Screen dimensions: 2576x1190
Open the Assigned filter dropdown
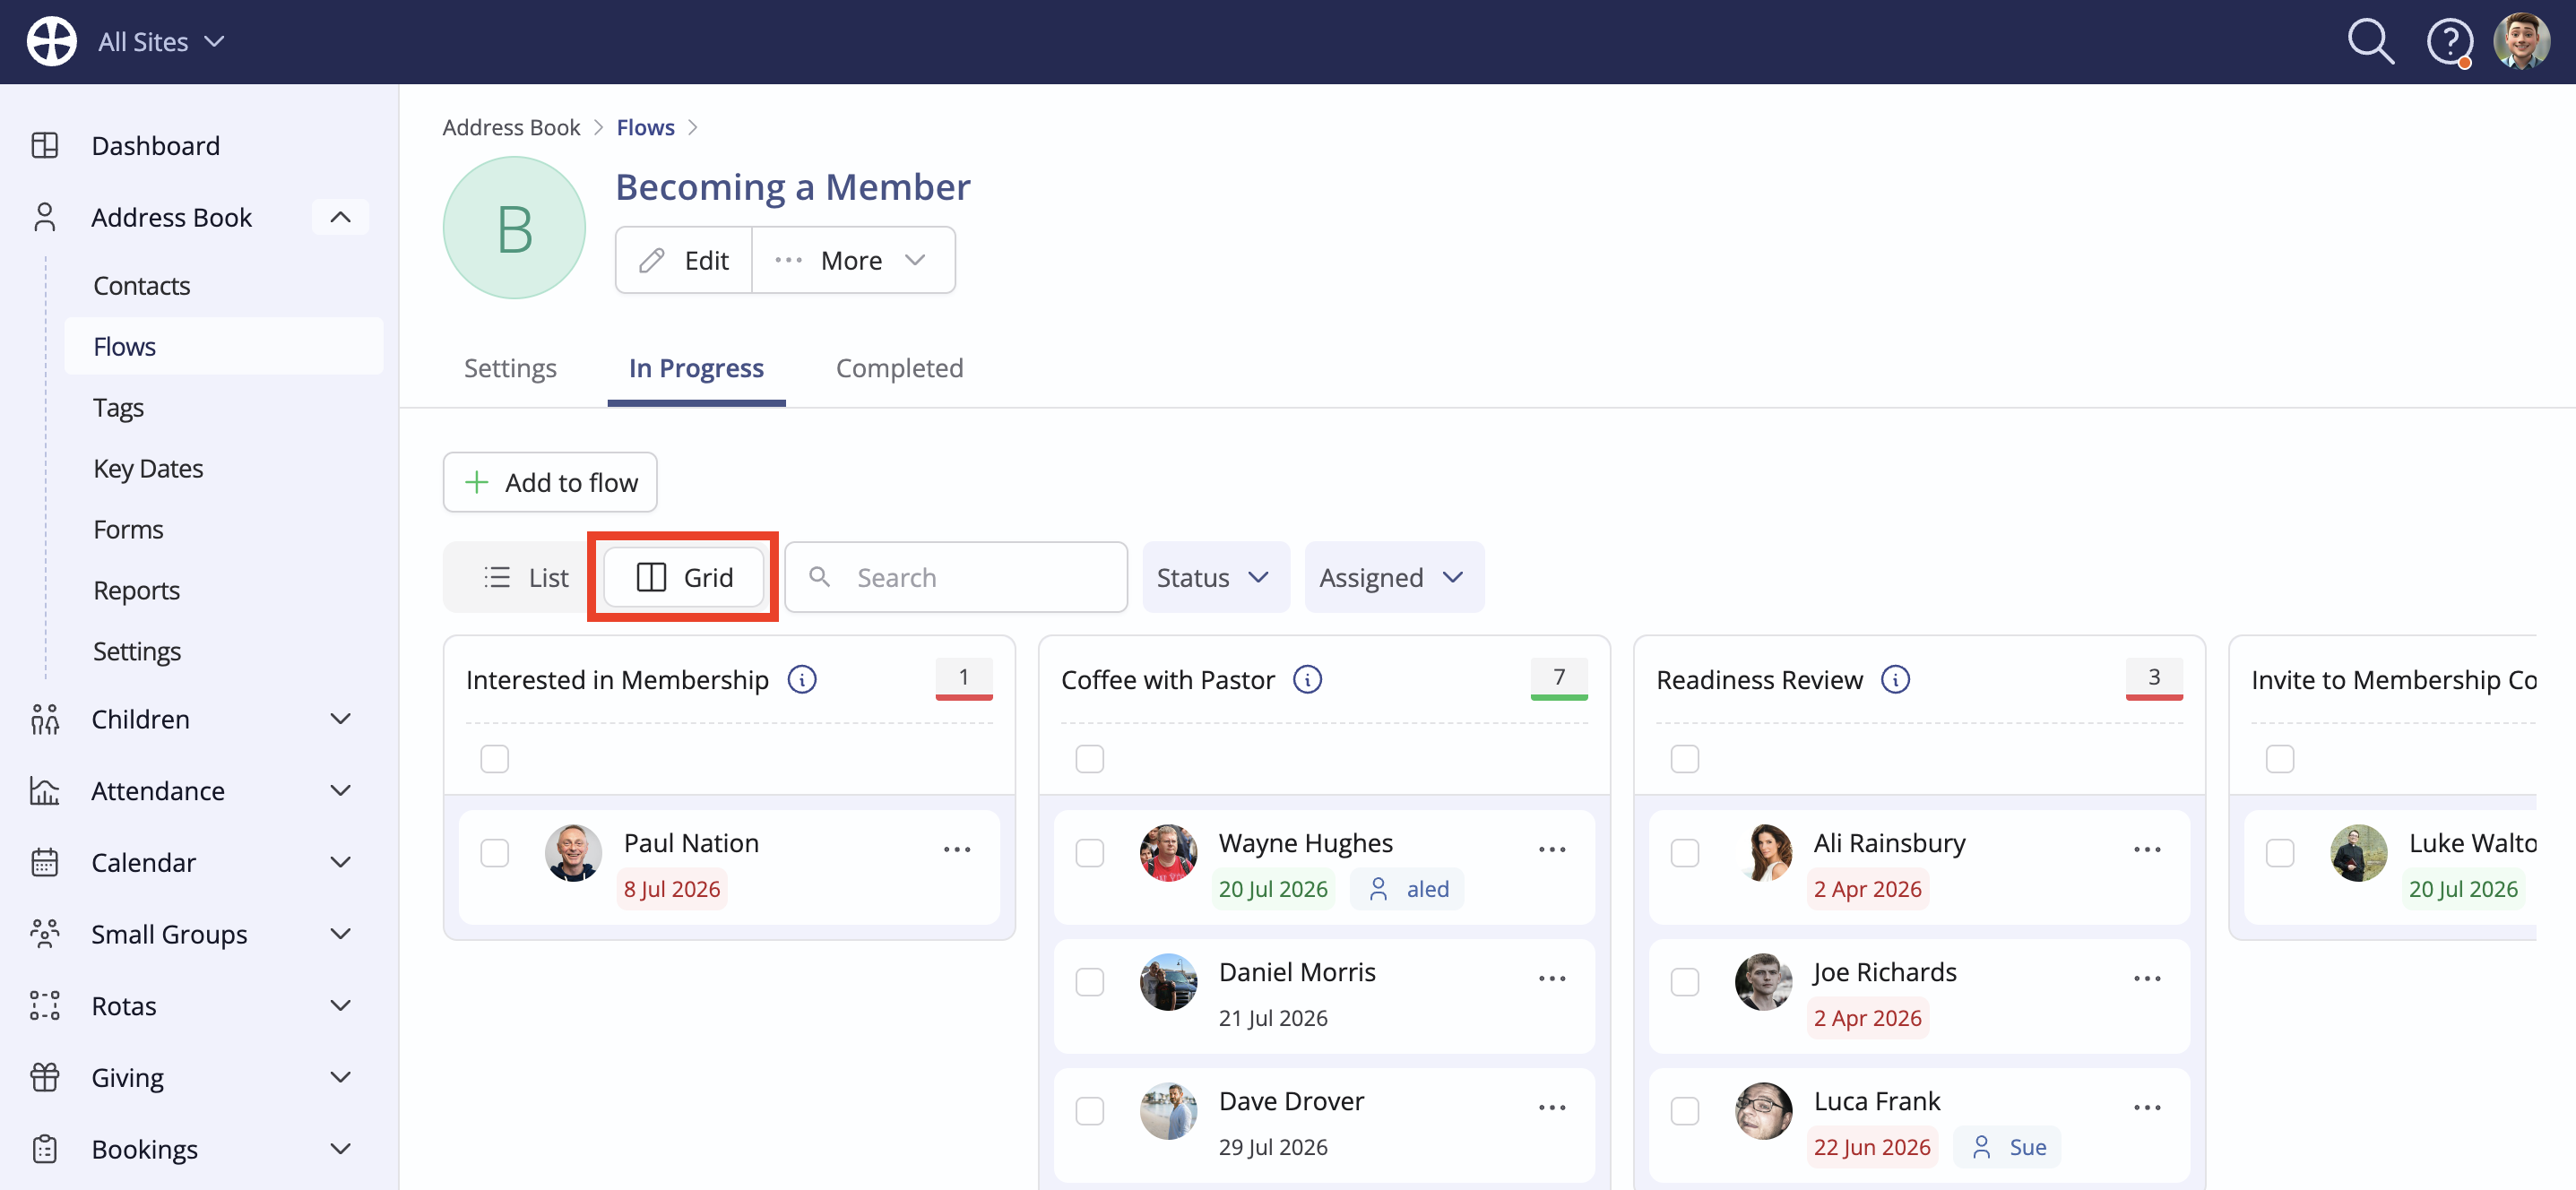pos(1394,577)
